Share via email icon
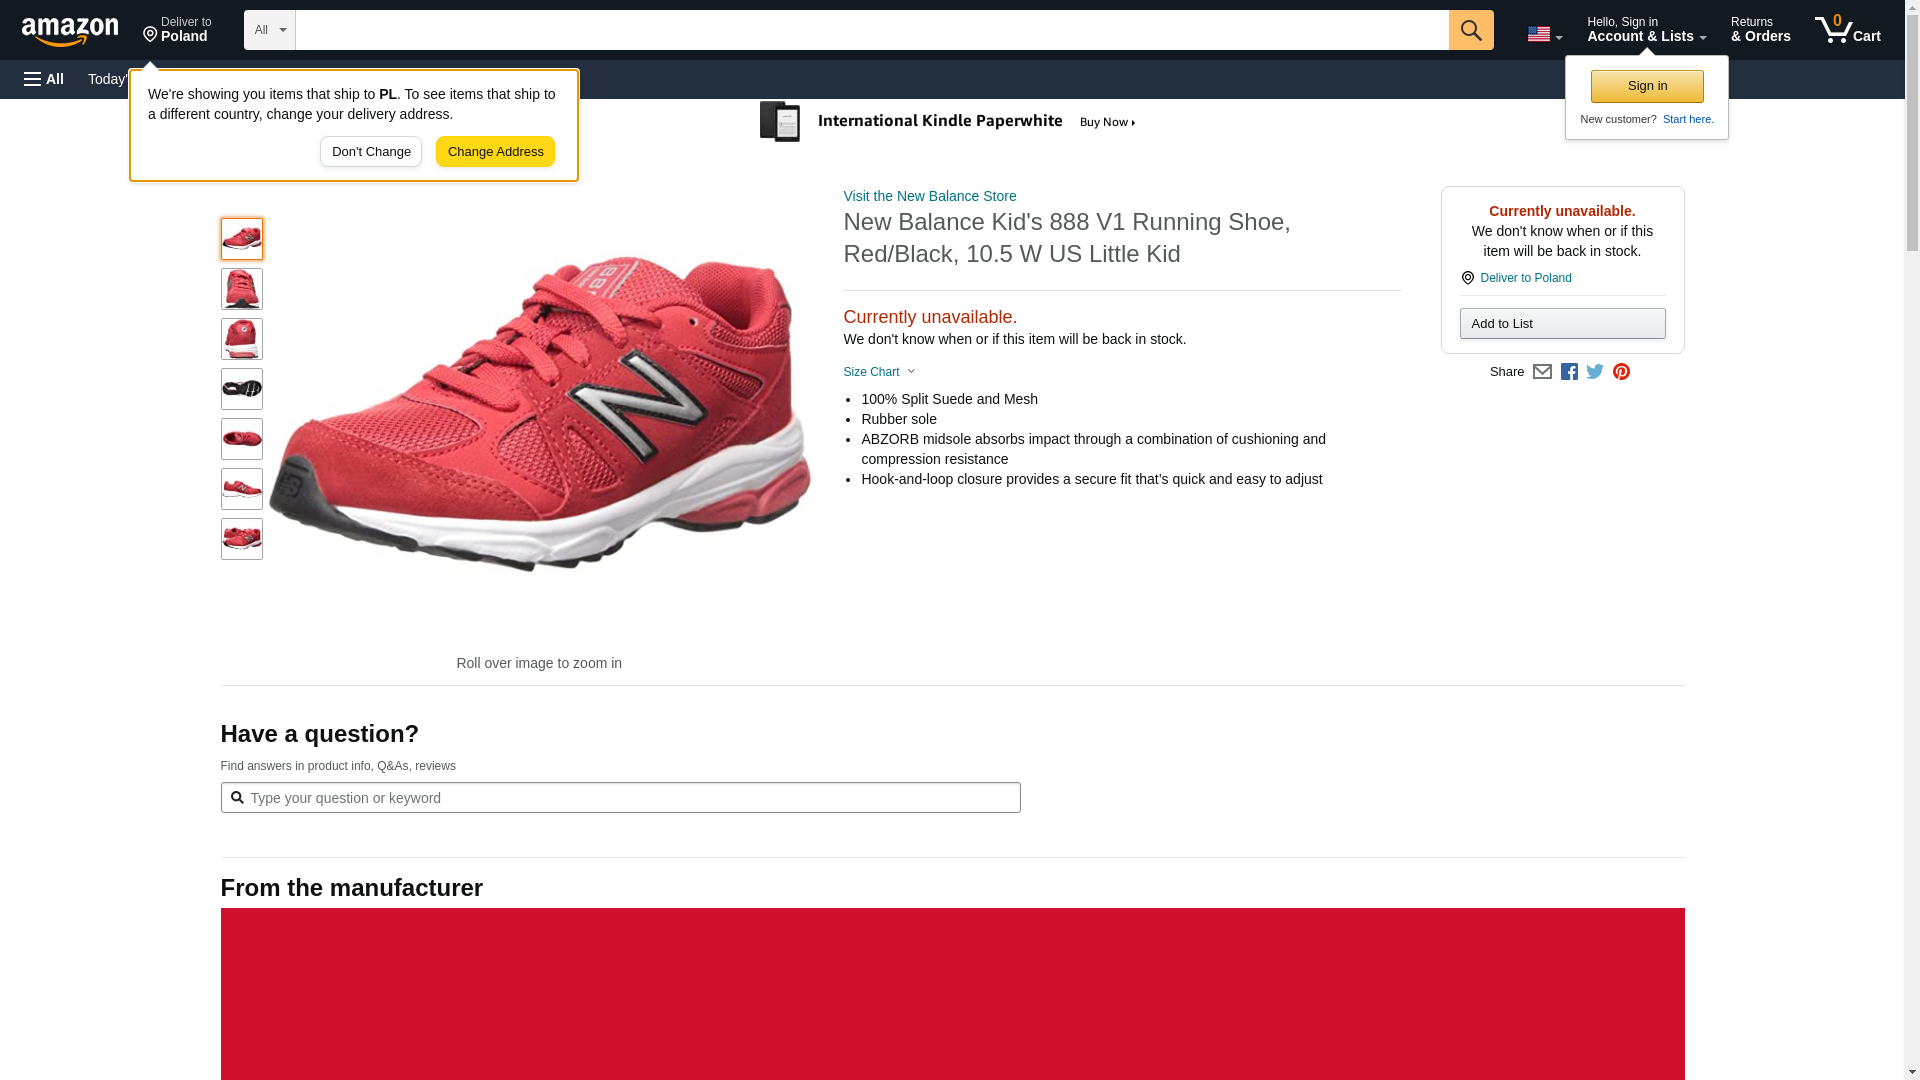The image size is (1920, 1080). tap(1542, 372)
